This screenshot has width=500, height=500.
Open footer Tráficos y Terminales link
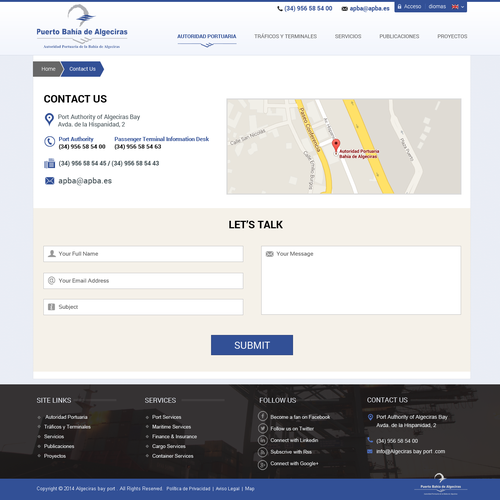click(x=67, y=427)
